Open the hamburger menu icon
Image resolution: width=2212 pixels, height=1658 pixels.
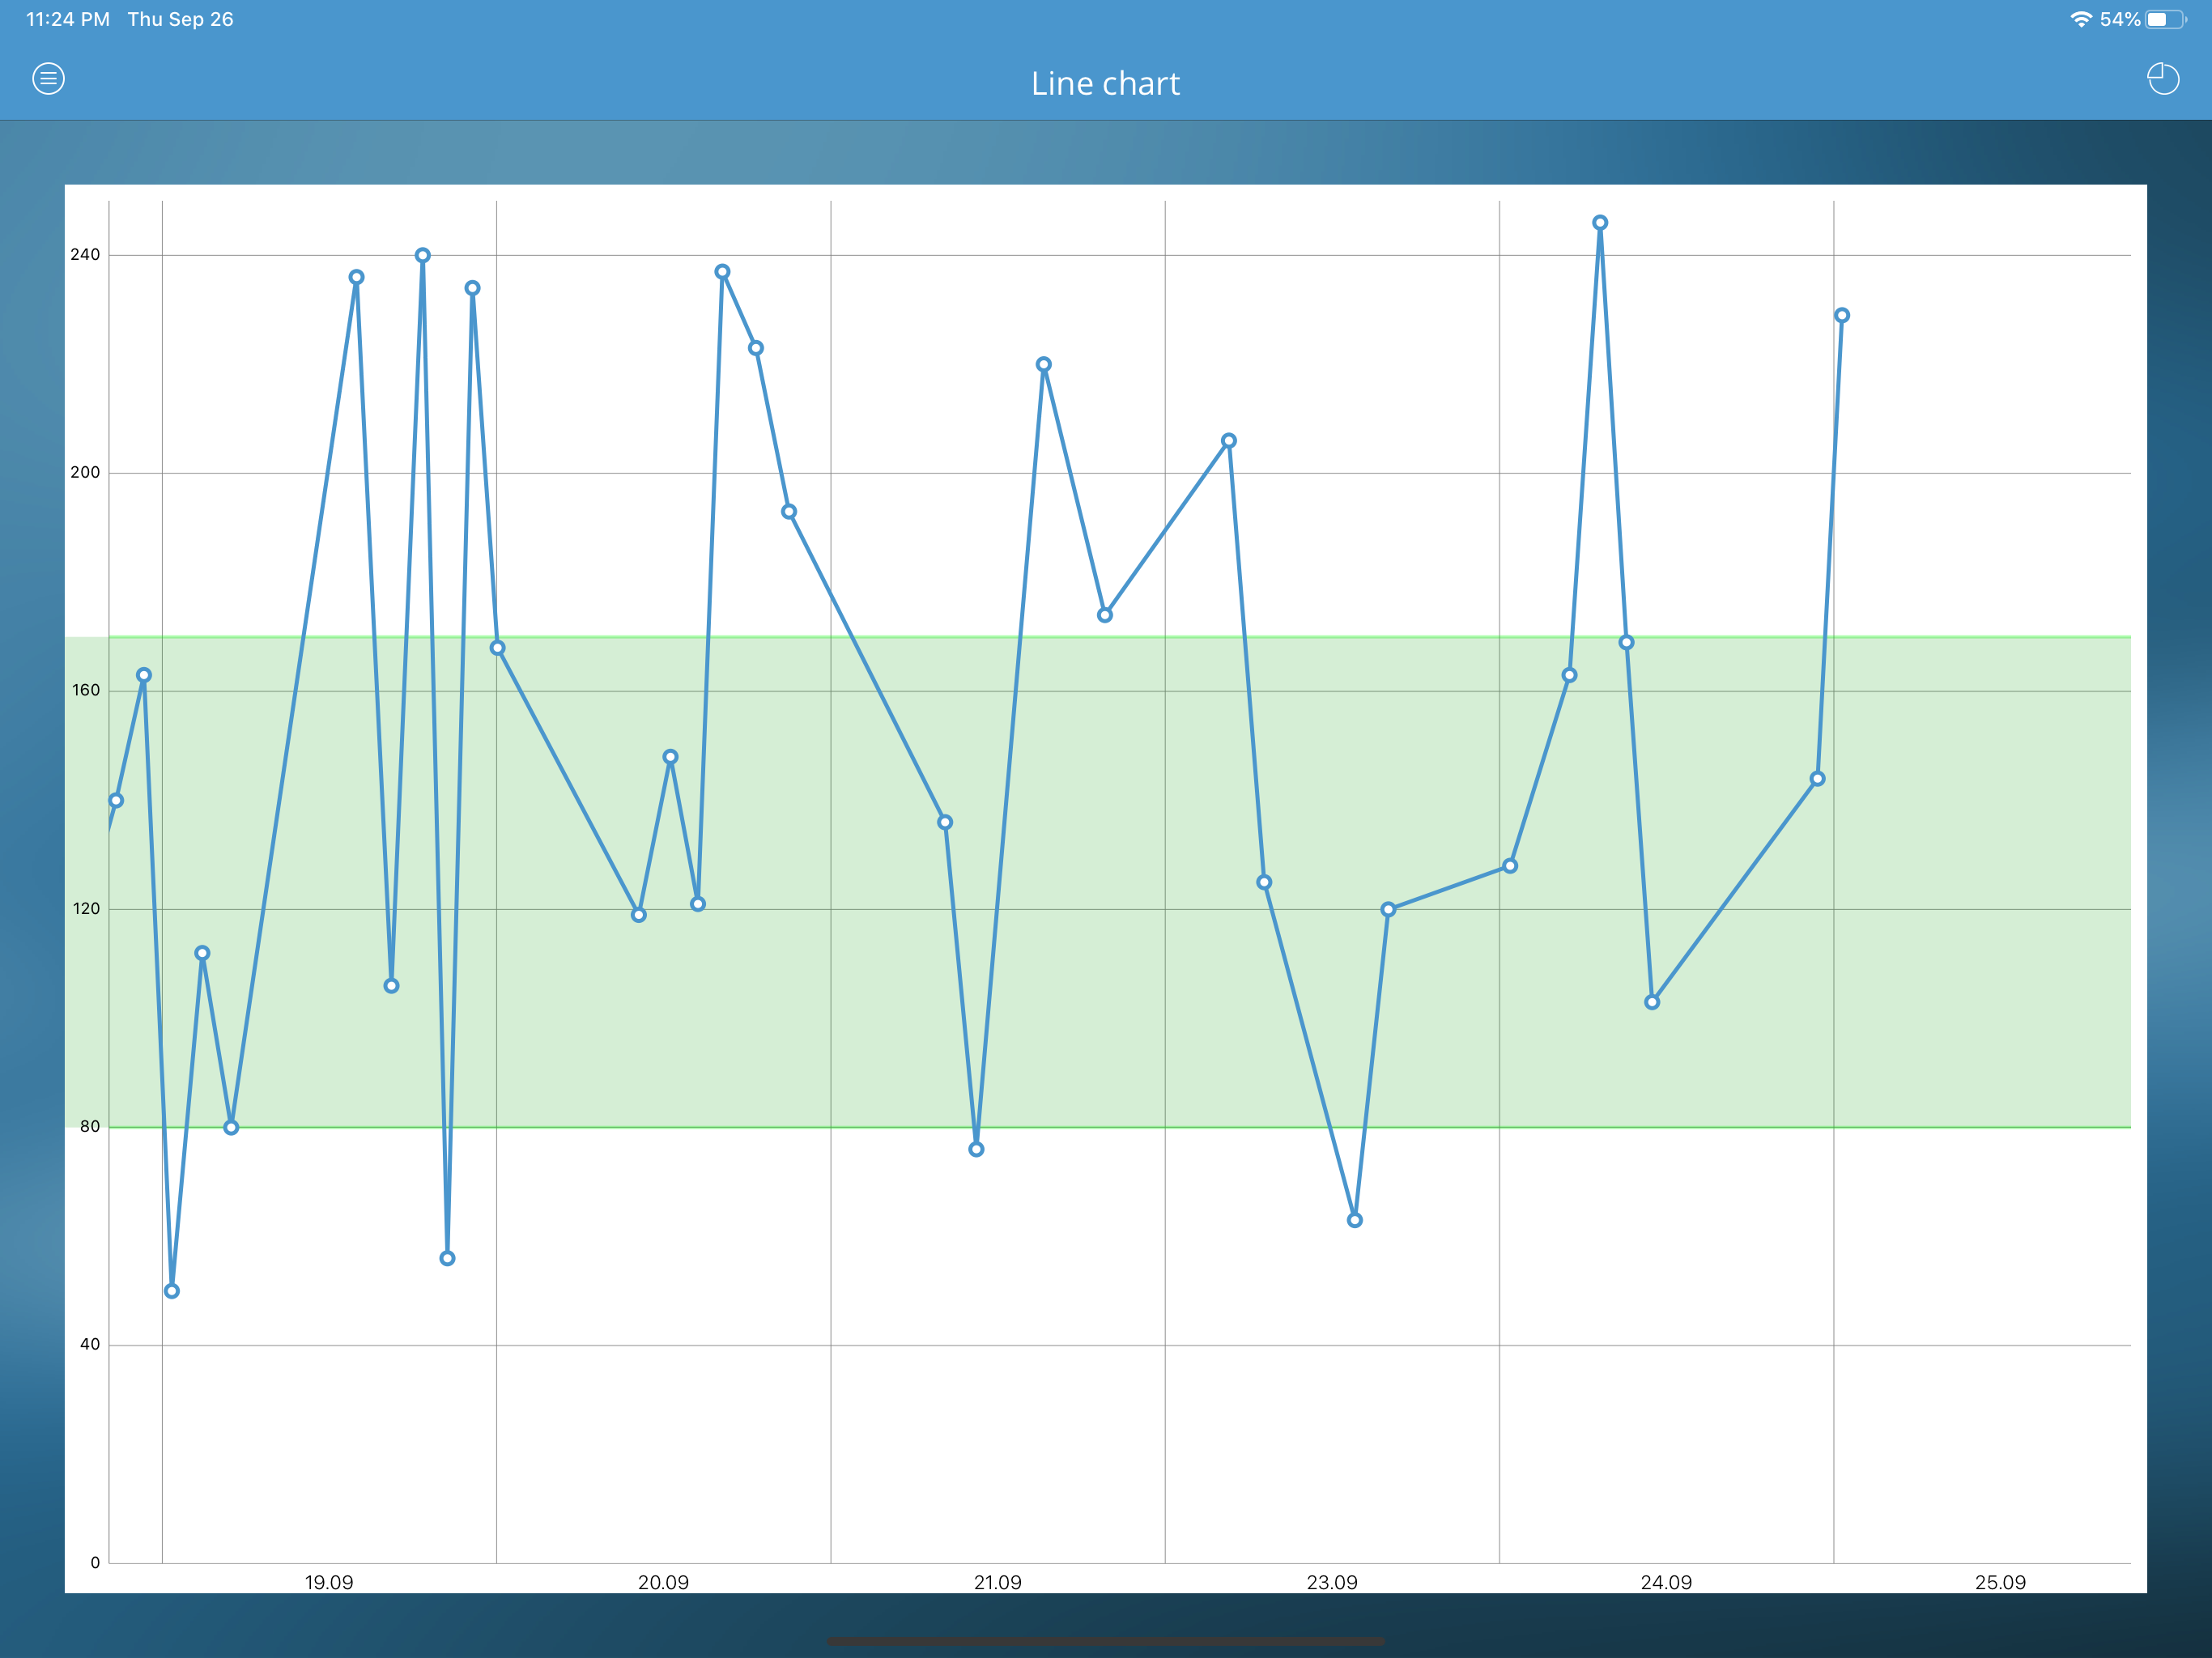pos(48,79)
